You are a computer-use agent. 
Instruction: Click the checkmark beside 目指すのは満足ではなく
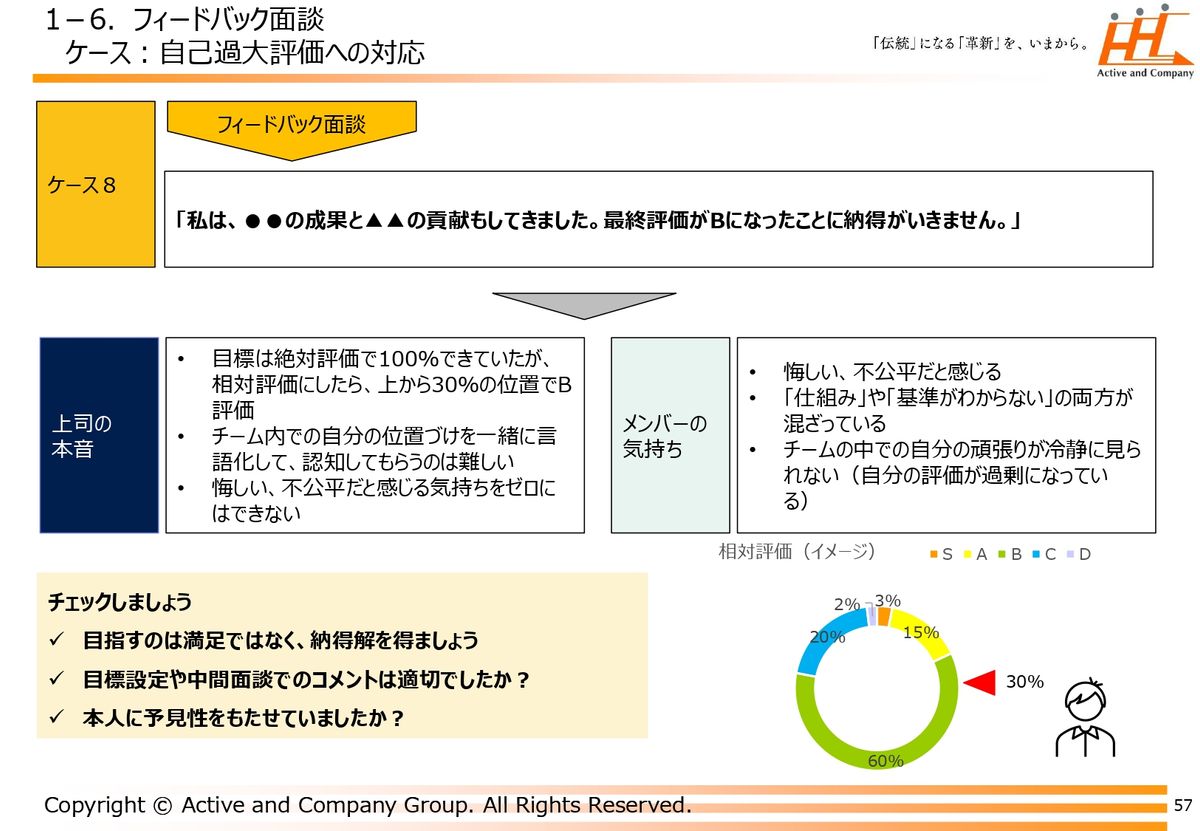(58, 640)
